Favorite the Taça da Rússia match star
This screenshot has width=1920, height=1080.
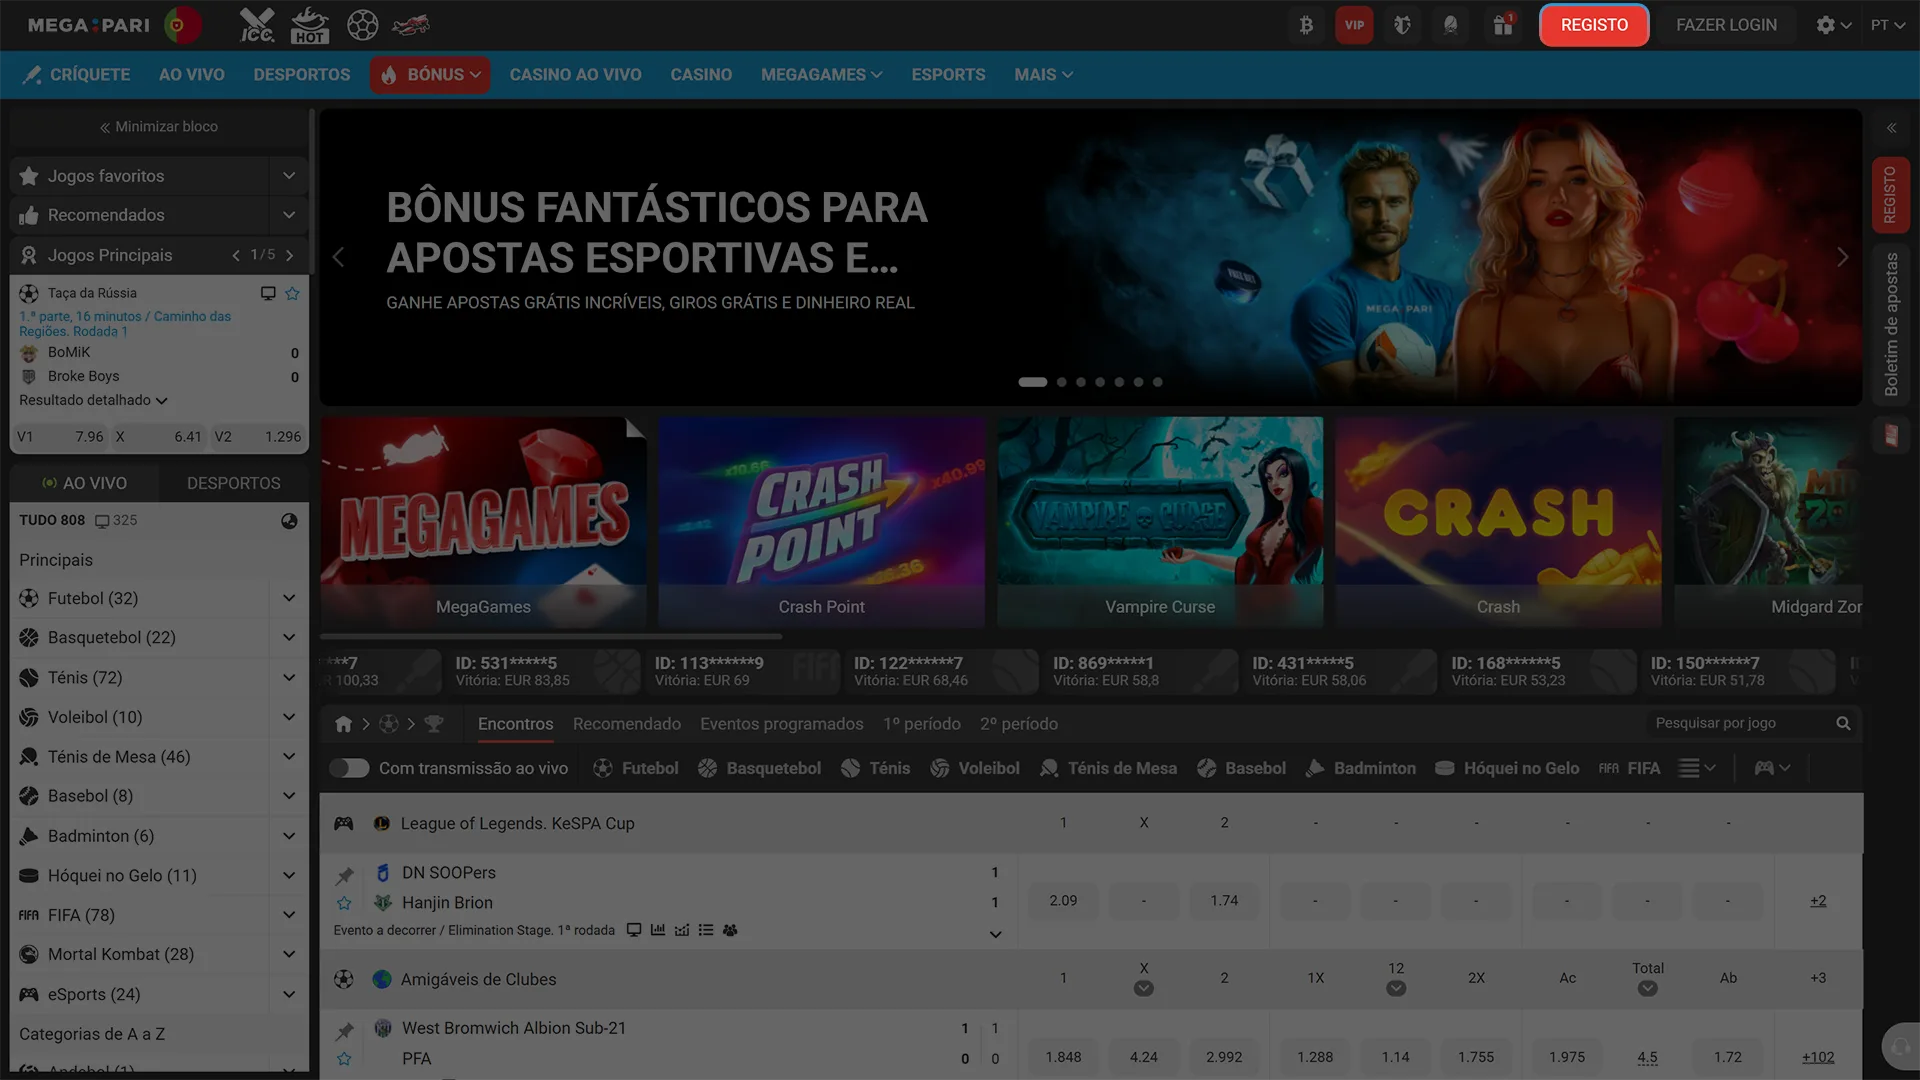tap(292, 293)
